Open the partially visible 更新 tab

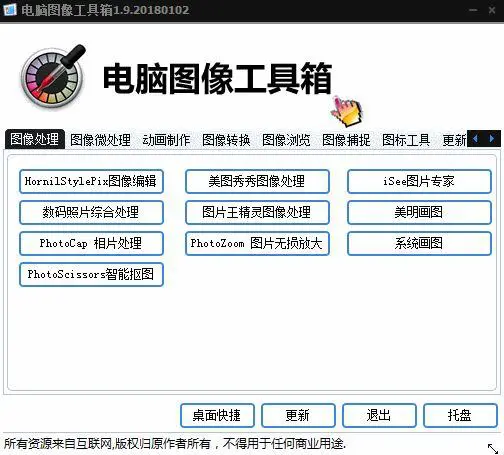click(x=454, y=140)
